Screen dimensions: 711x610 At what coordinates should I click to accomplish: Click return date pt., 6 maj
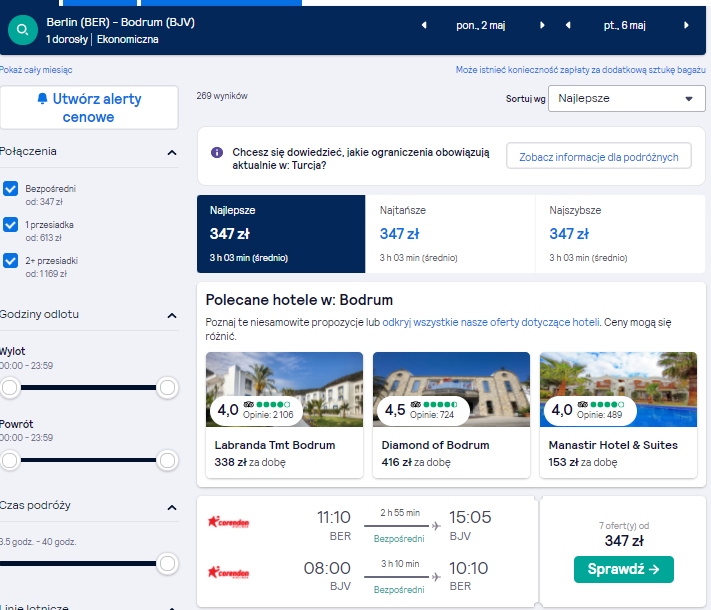click(x=624, y=25)
